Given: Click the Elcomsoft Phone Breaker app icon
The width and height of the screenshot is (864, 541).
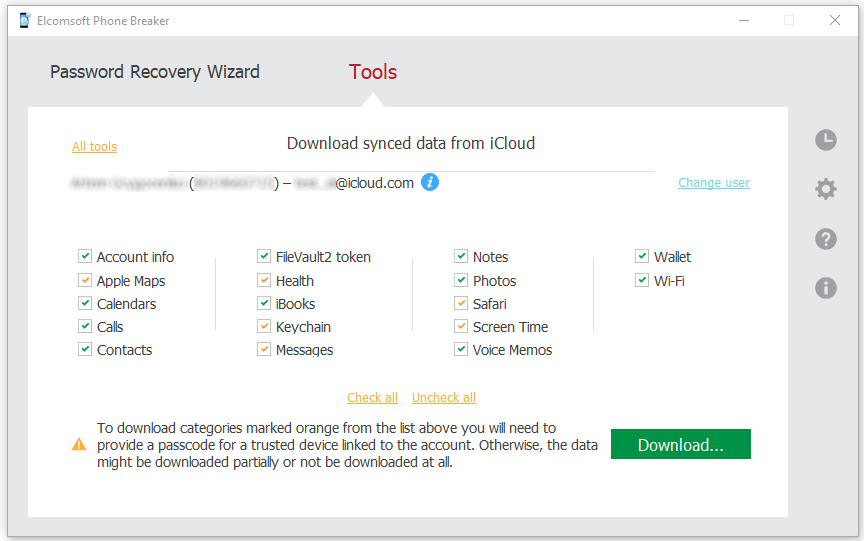Looking at the screenshot, I should pyautogui.click(x=24, y=20).
